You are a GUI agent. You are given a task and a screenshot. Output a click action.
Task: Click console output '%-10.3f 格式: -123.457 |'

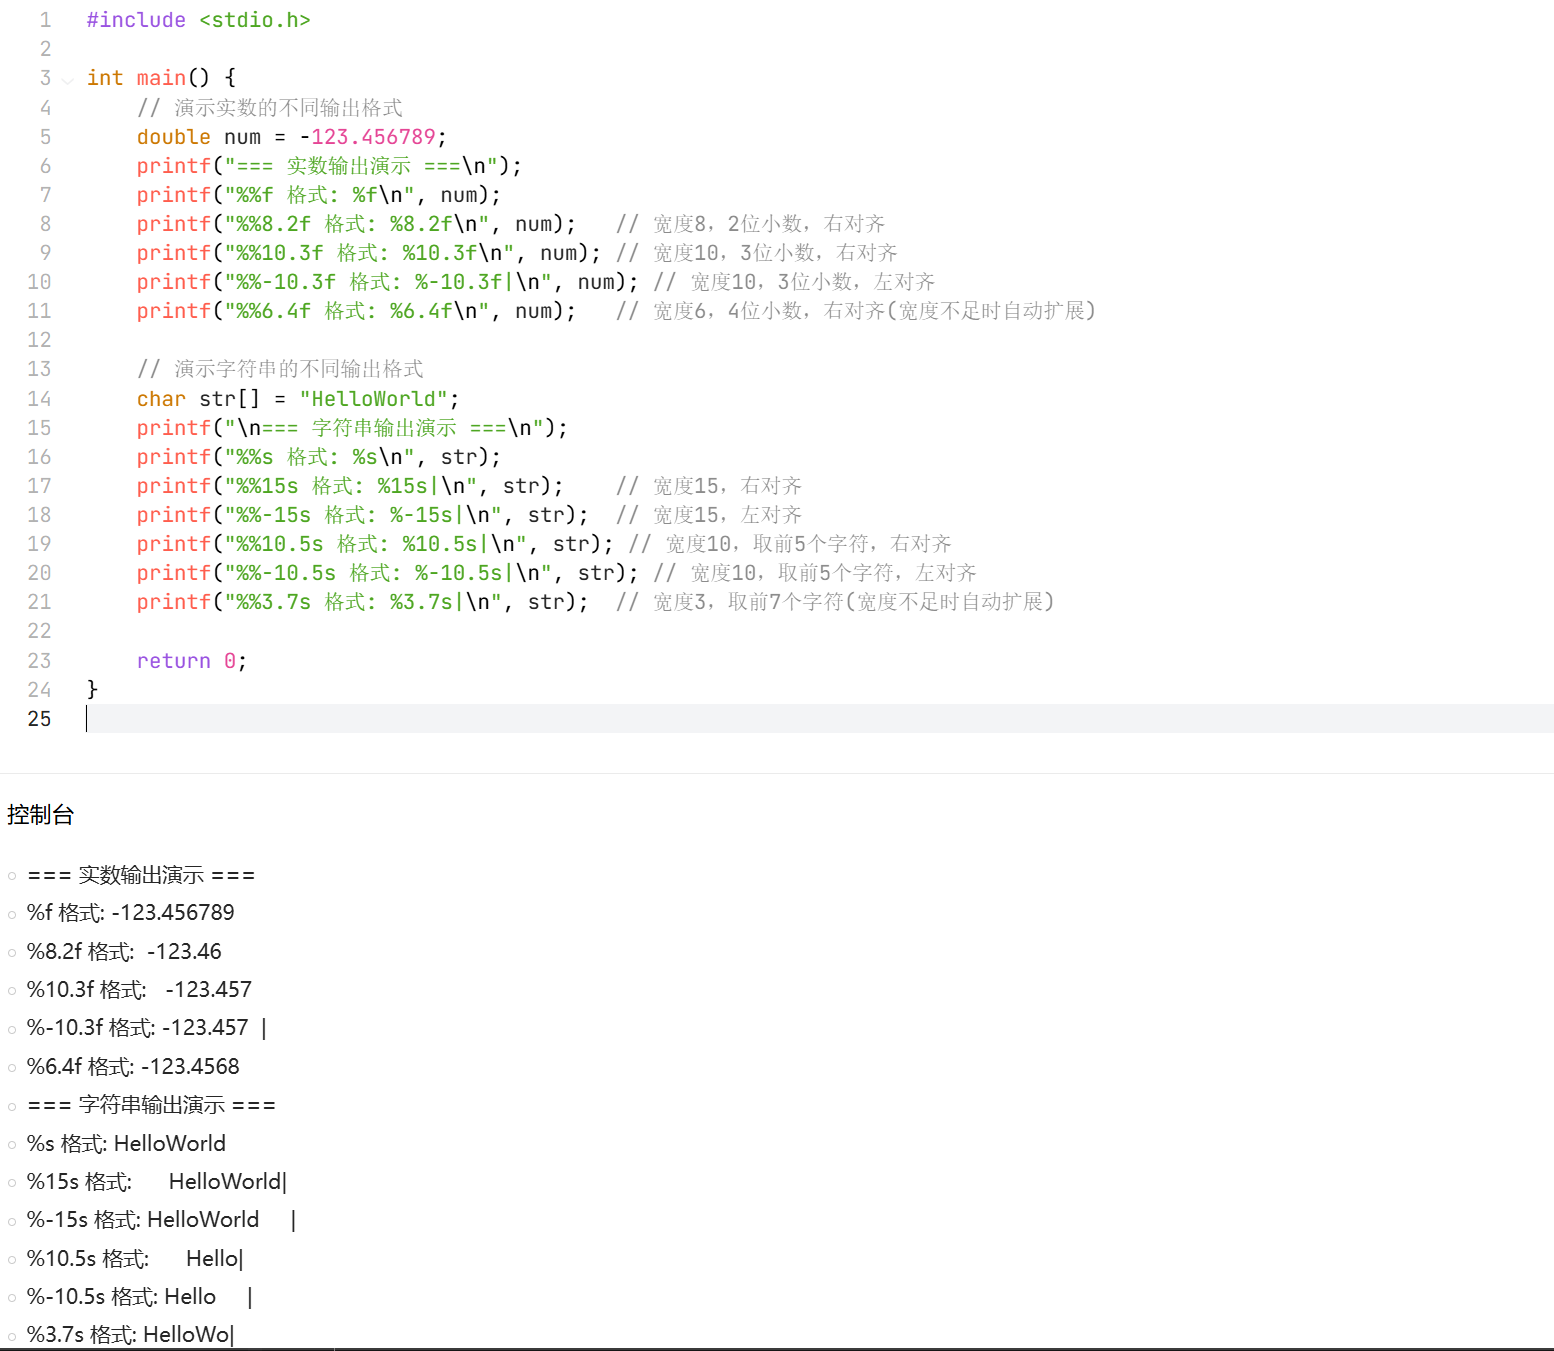click(147, 1028)
